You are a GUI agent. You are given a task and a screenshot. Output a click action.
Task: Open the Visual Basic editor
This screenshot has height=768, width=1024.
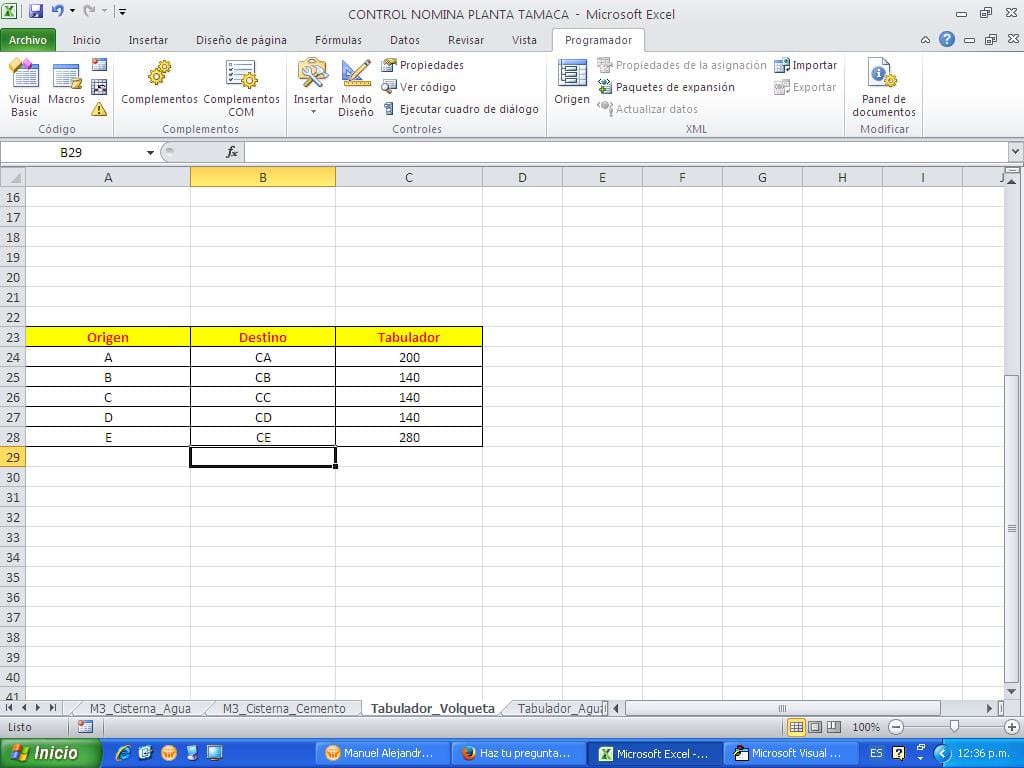pyautogui.click(x=23, y=85)
